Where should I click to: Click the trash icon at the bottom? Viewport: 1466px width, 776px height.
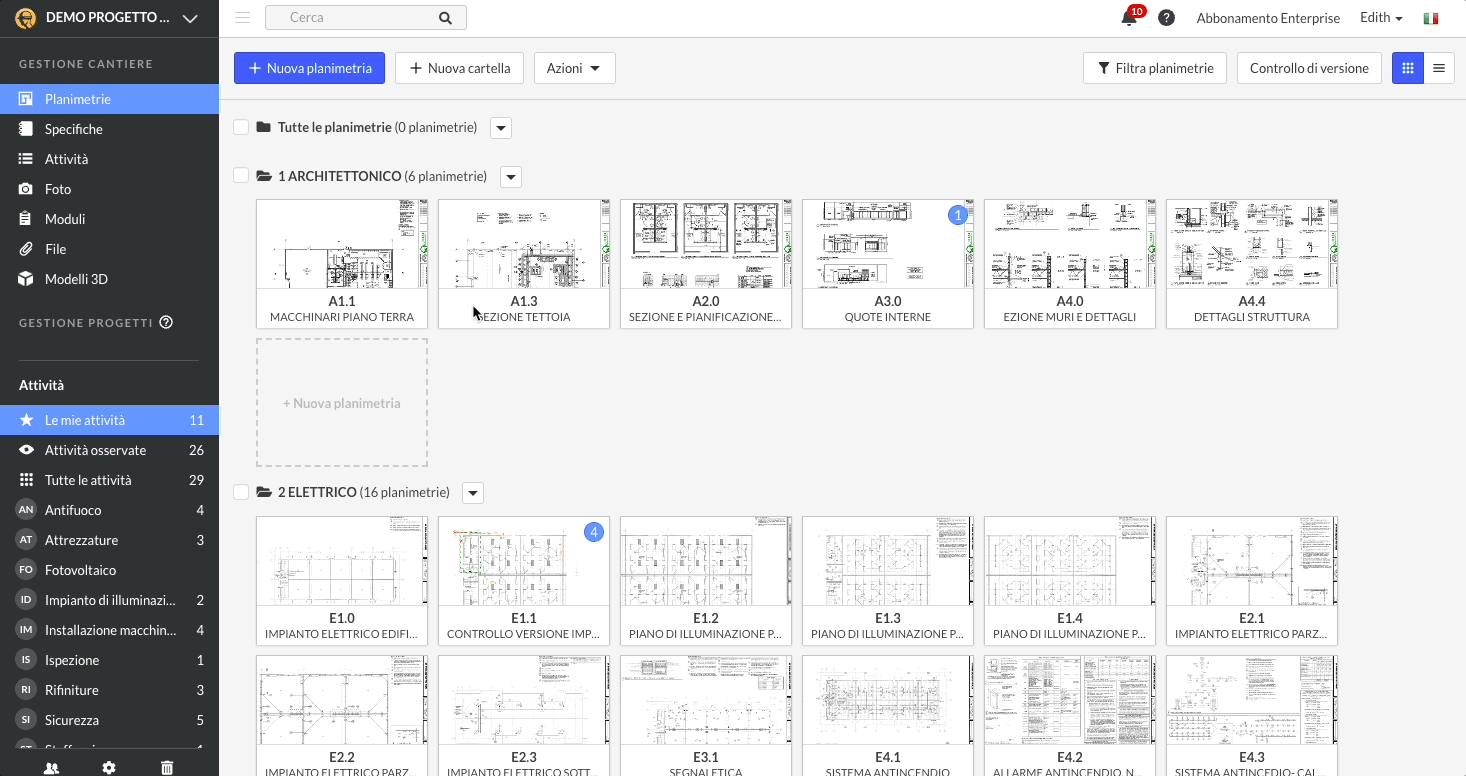pos(166,767)
